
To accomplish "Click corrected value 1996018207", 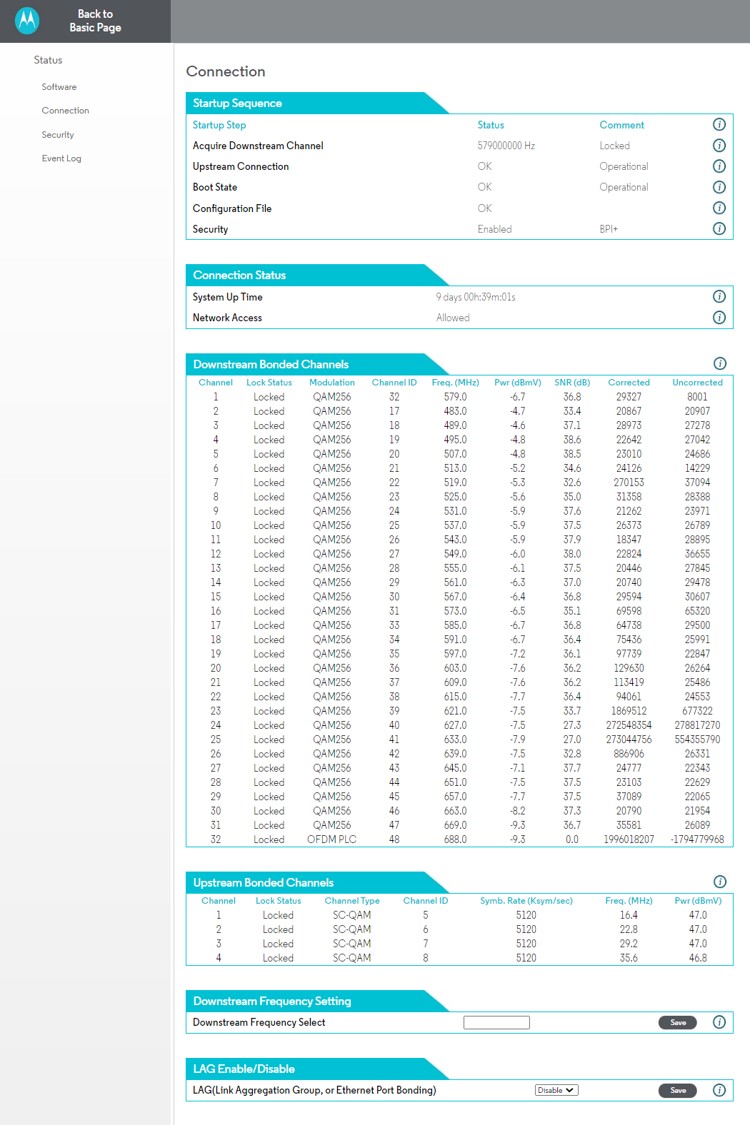I will coord(629,839).
